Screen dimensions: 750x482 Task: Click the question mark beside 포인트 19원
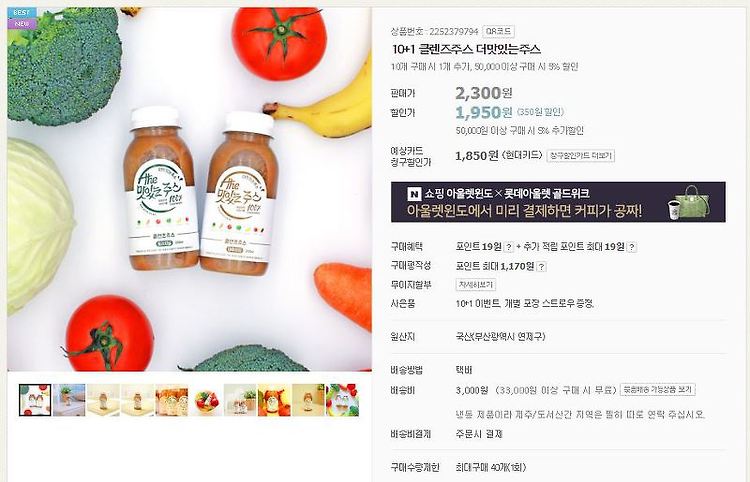509,247
